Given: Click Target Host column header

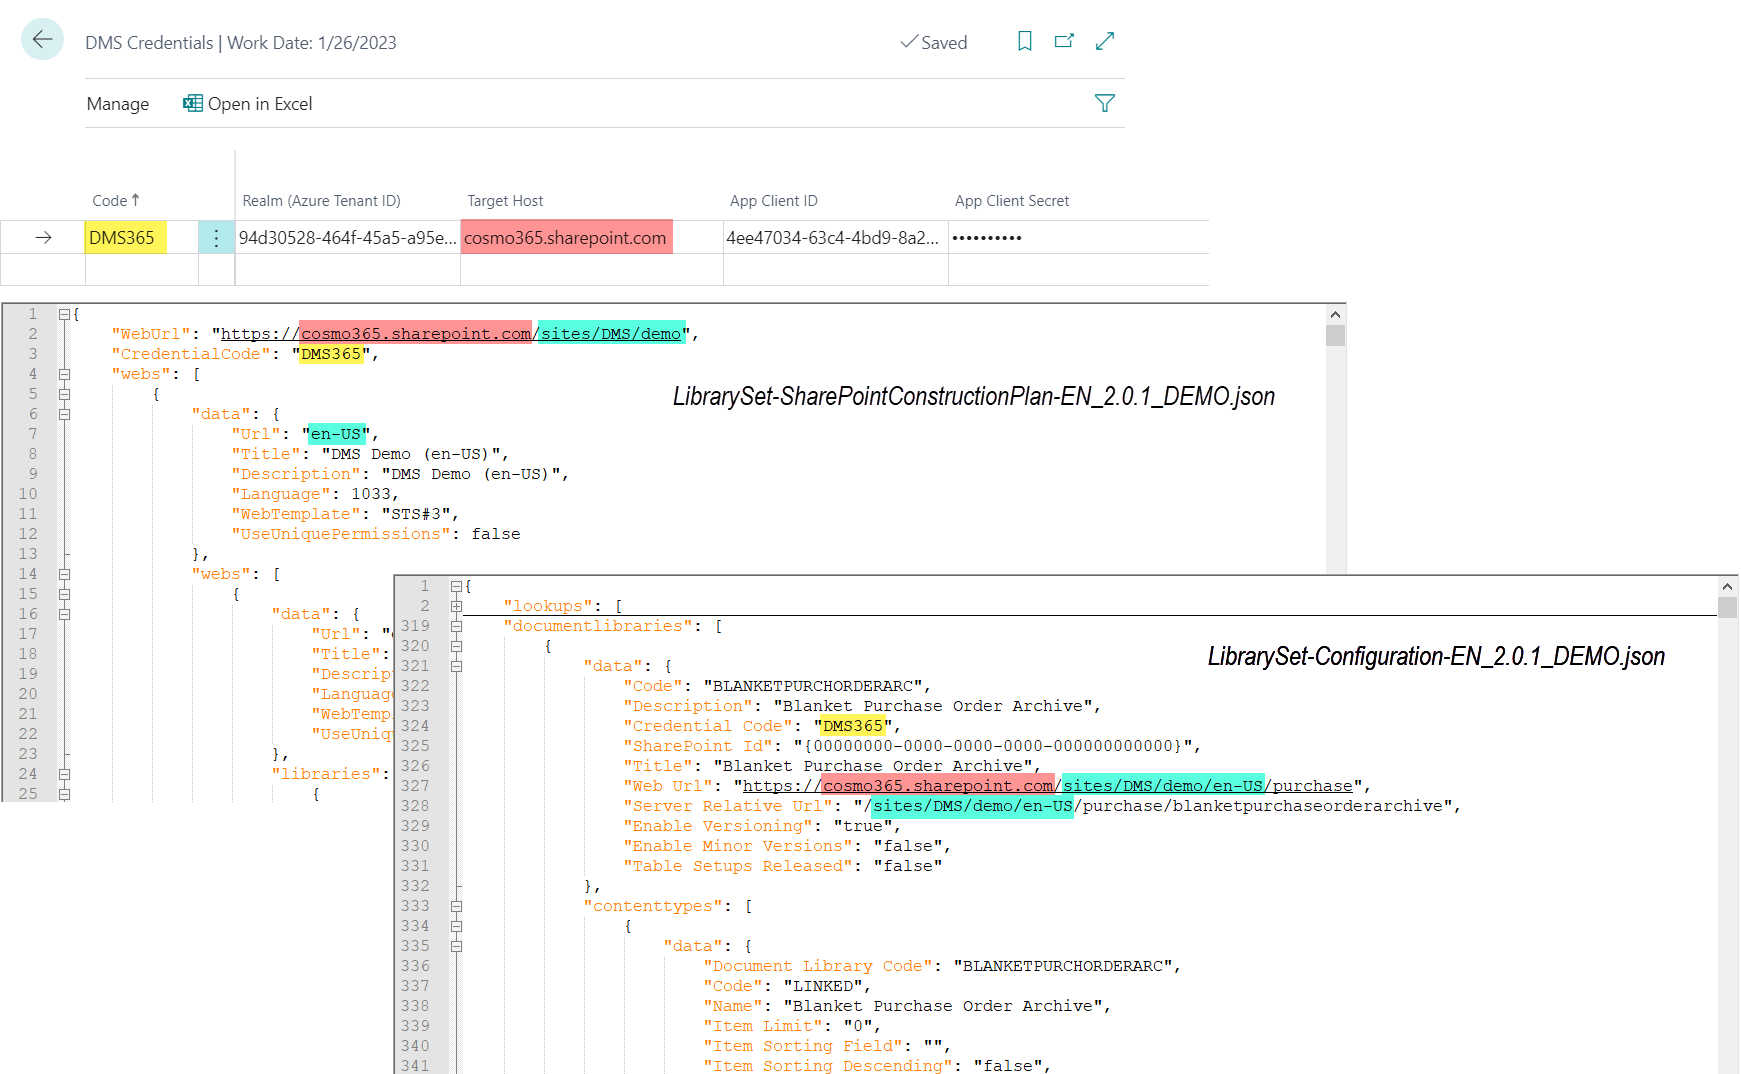Looking at the screenshot, I should point(505,201).
